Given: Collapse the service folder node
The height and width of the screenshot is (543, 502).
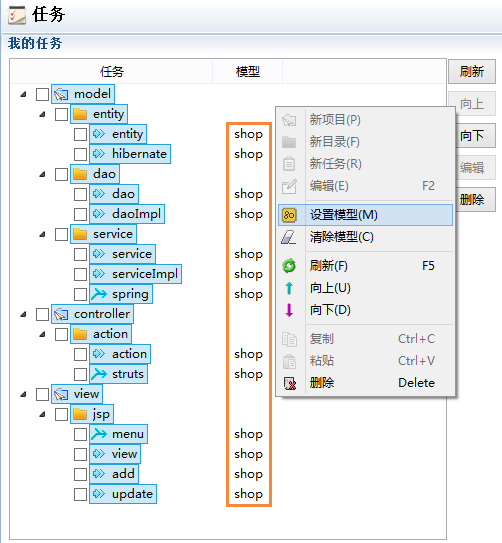Looking at the screenshot, I should tap(42, 234).
